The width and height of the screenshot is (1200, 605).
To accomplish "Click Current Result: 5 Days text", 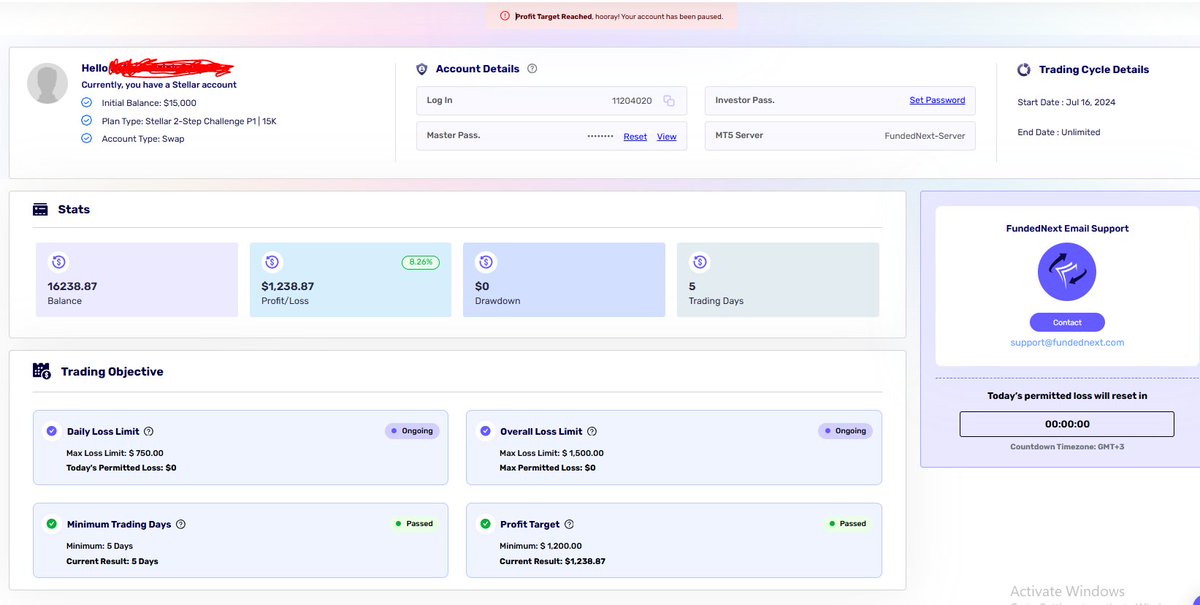I will coord(112,561).
